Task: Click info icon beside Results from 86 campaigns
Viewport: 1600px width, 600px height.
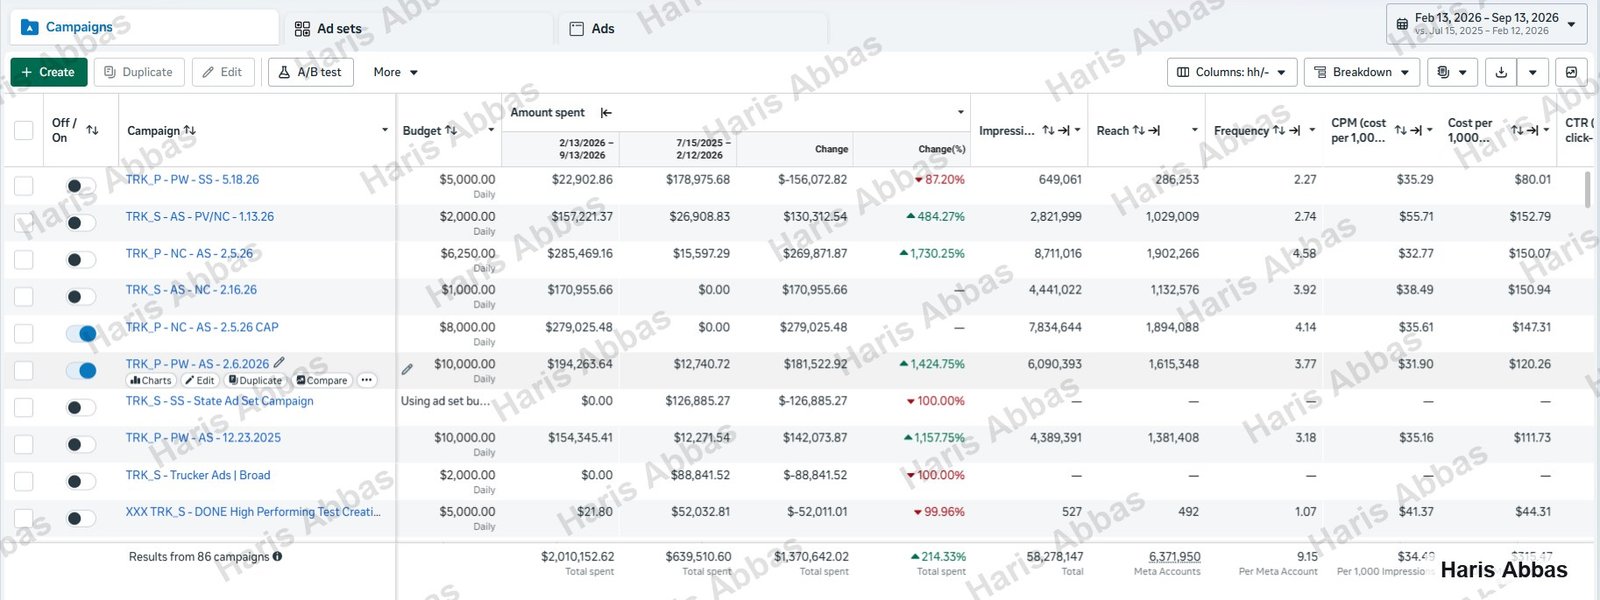Action: click(x=277, y=557)
